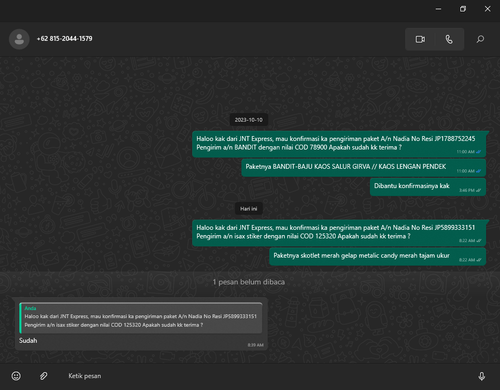Start a voice call with the contact
Image resolution: width=500 pixels, height=390 pixels.
click(x=449, y=39)
